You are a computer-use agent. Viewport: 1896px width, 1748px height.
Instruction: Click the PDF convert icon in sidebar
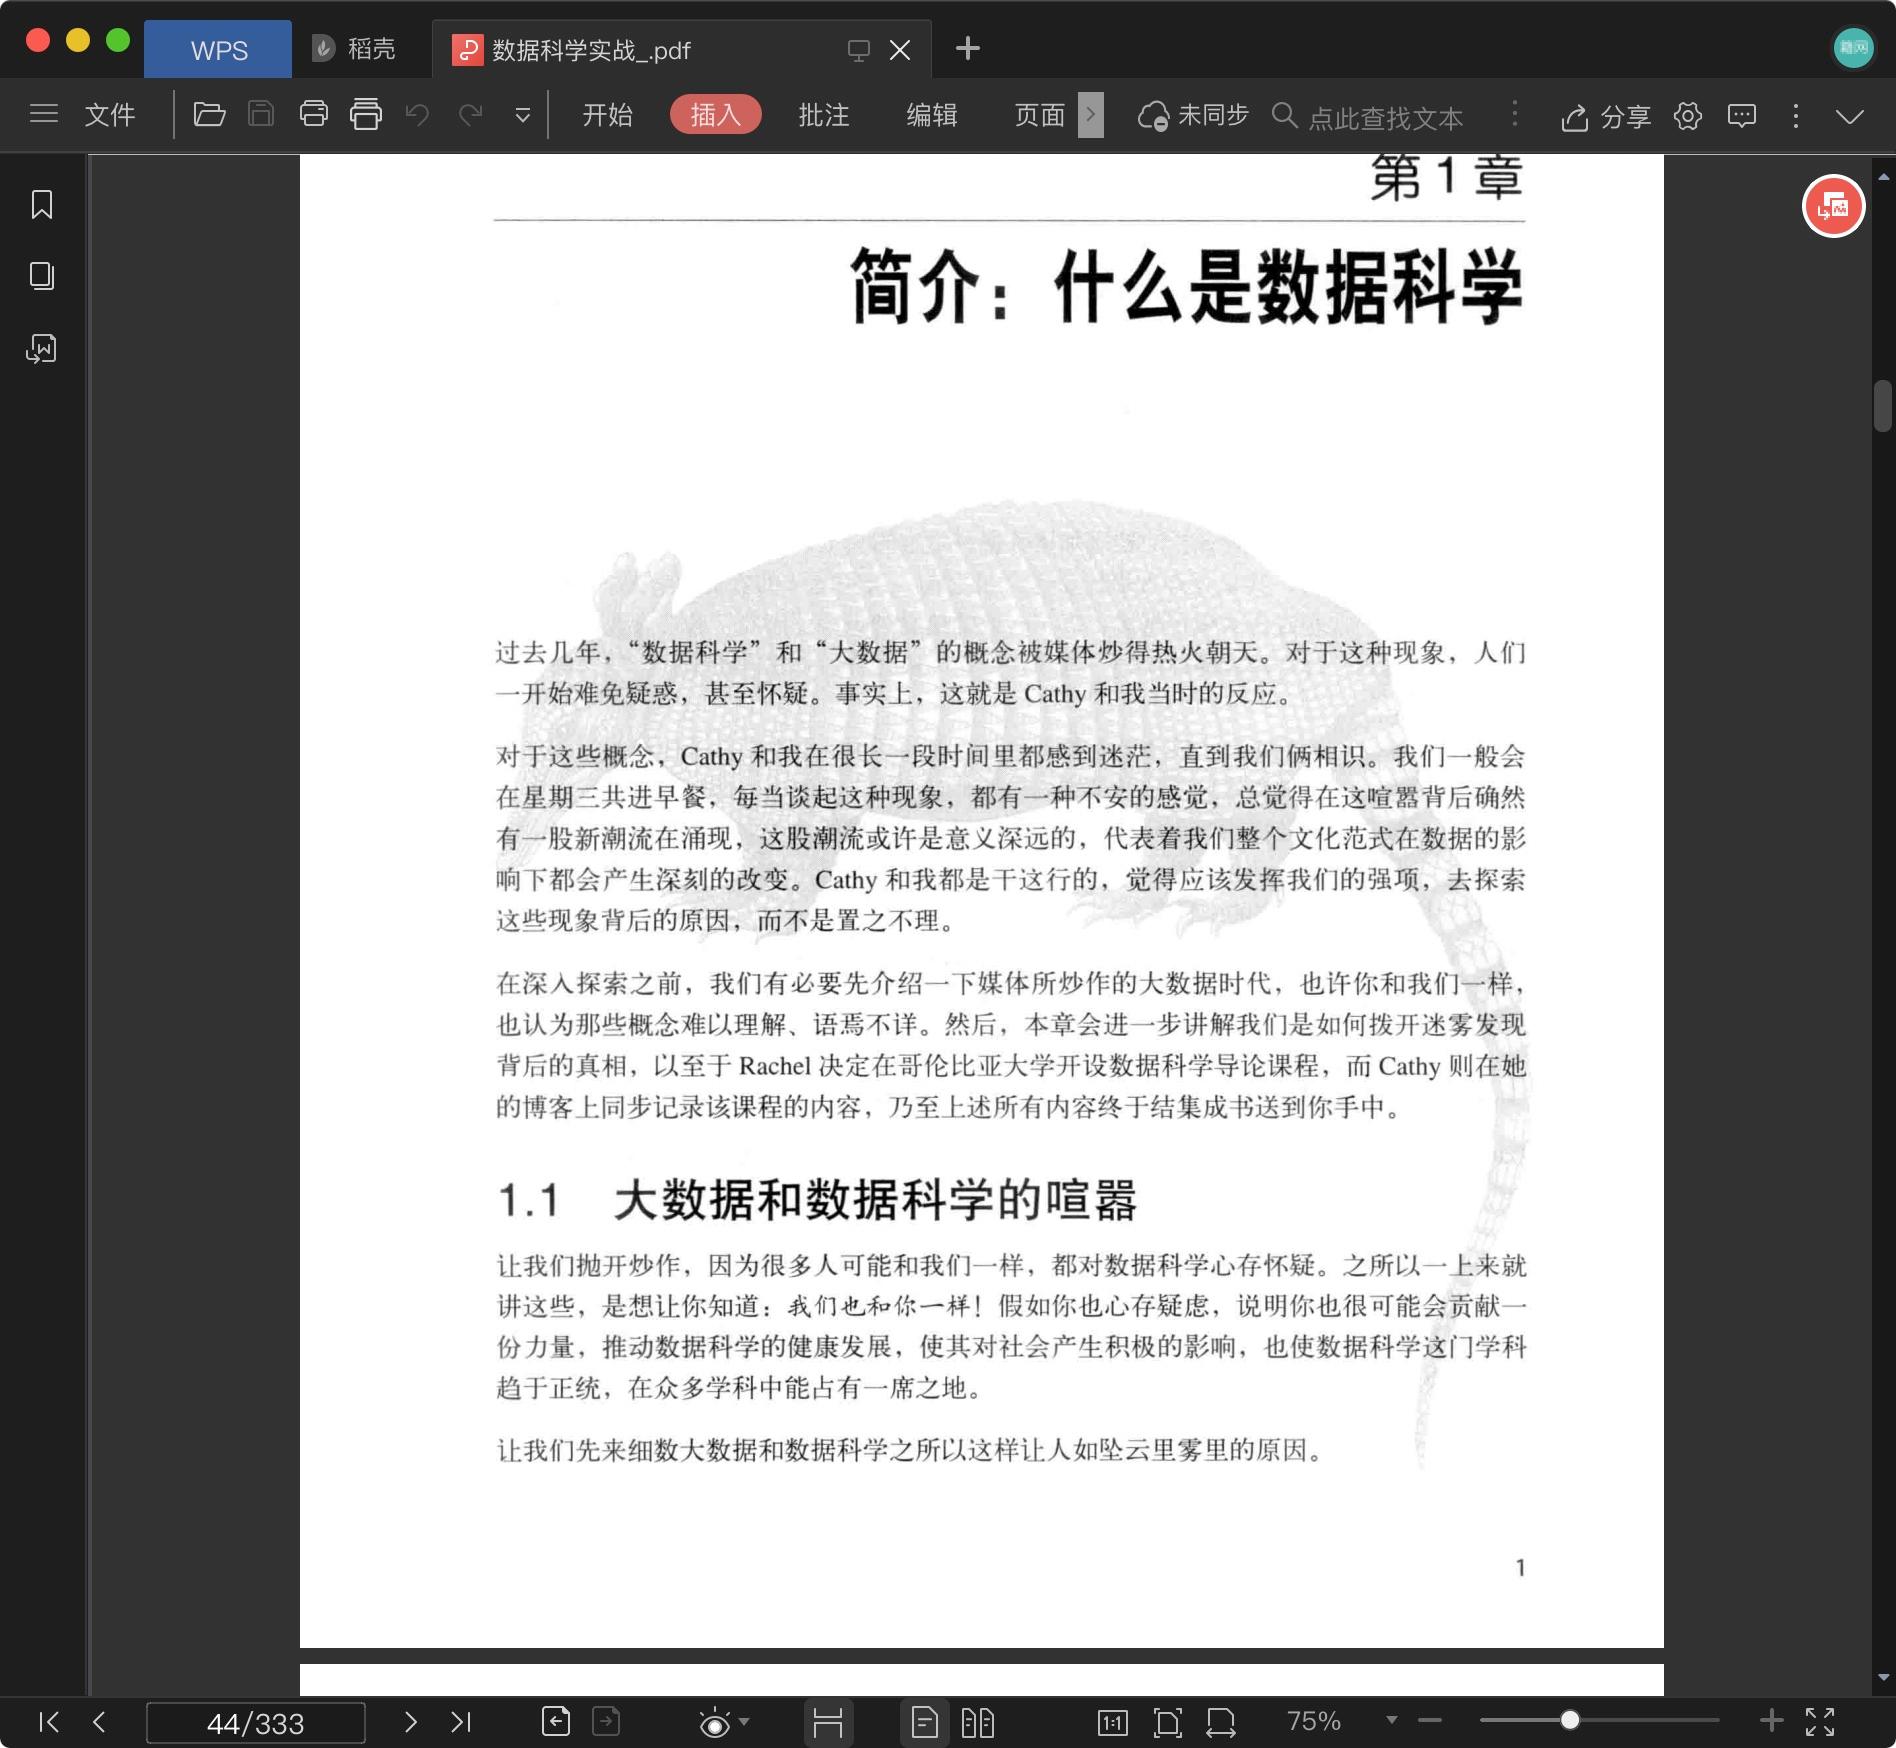pyautogui.click(x=42, y=348)
